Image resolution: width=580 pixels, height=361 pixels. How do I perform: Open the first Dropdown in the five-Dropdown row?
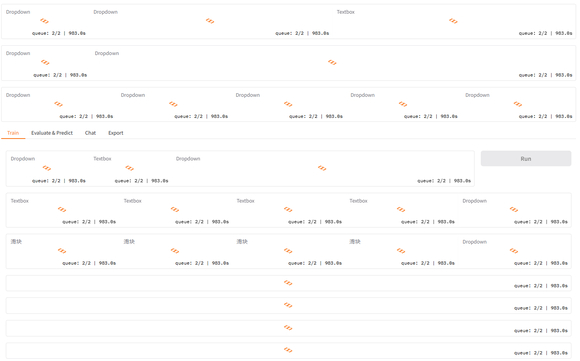[59, 105]
